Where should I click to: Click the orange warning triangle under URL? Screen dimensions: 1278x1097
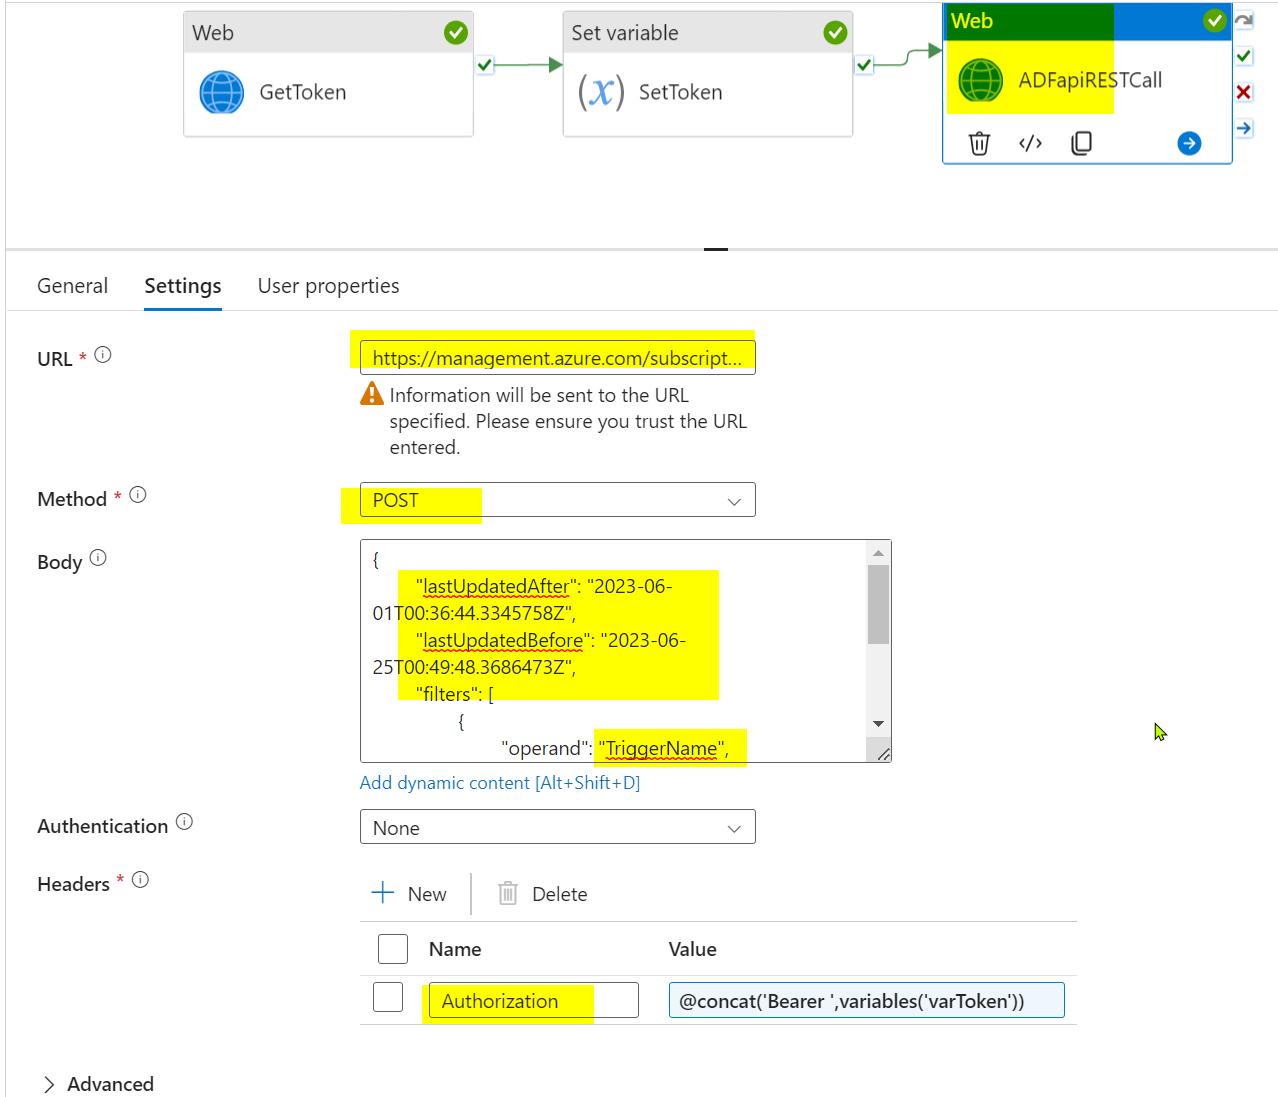[x=372, y=394]
